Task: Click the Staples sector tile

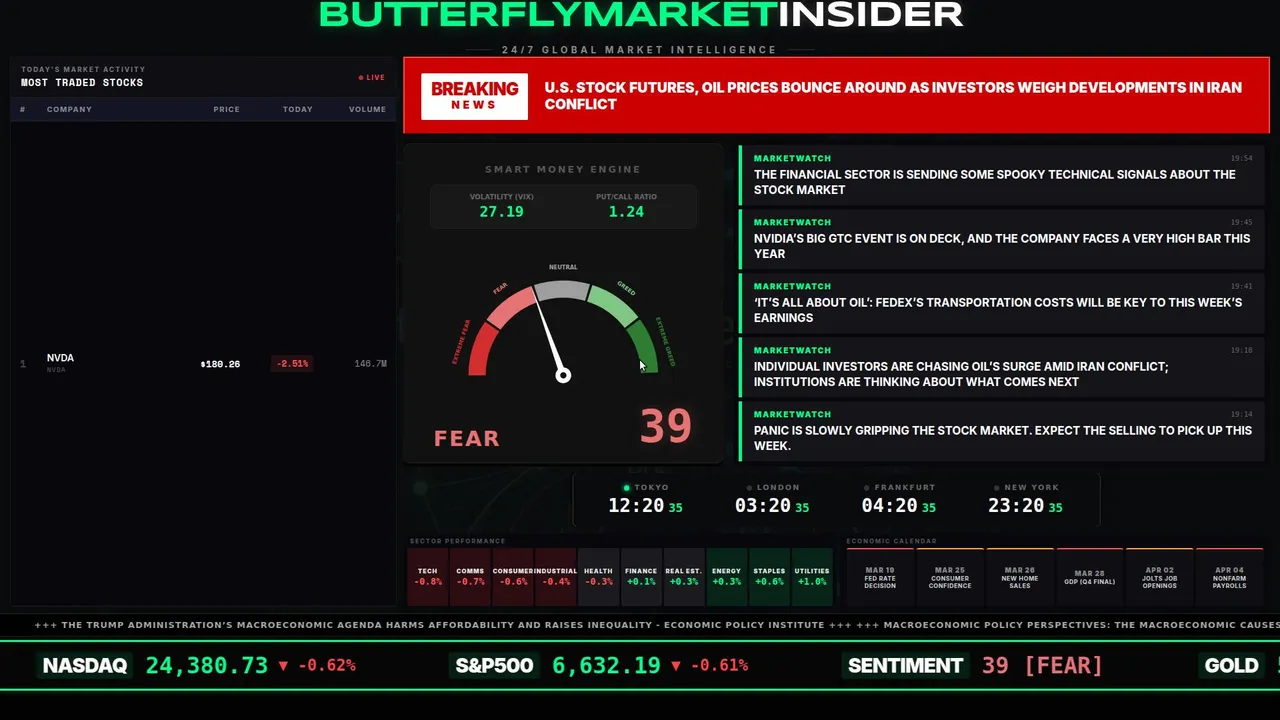Action: 769,577
